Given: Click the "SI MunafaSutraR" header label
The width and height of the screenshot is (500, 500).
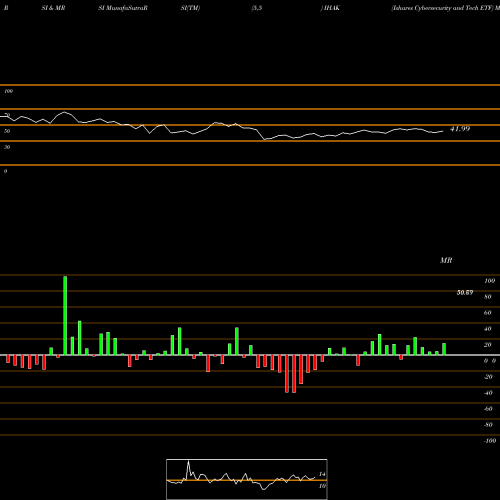Looking at the screenshot, I should pos(123,8).
